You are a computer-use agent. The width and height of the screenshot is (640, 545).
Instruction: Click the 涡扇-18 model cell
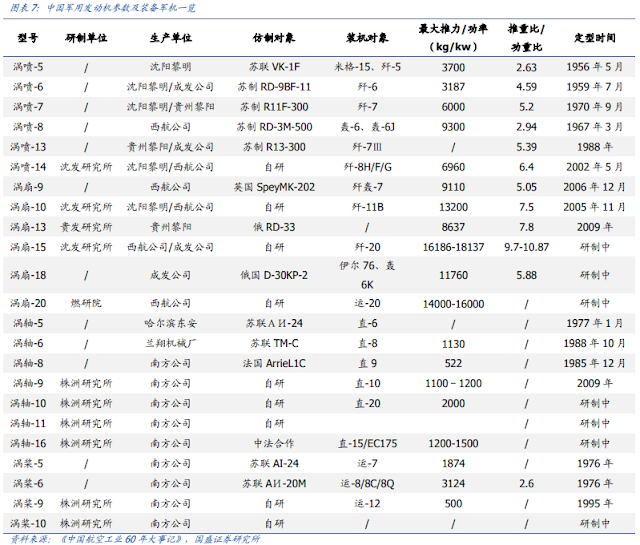28,275
